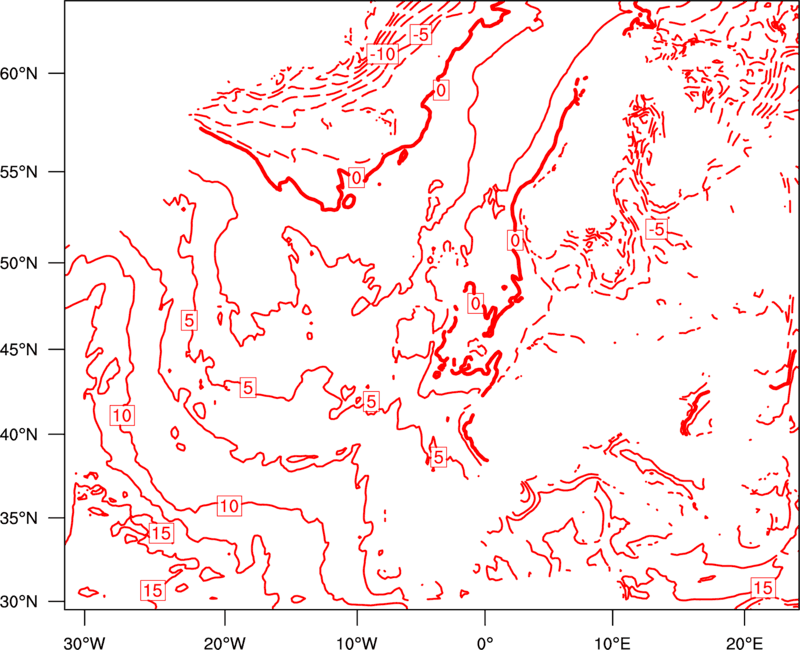The width and height of the screenshot is (800, 650).
Task: Click the 10°E longitude axis label
Action: (x=613, y=642)
